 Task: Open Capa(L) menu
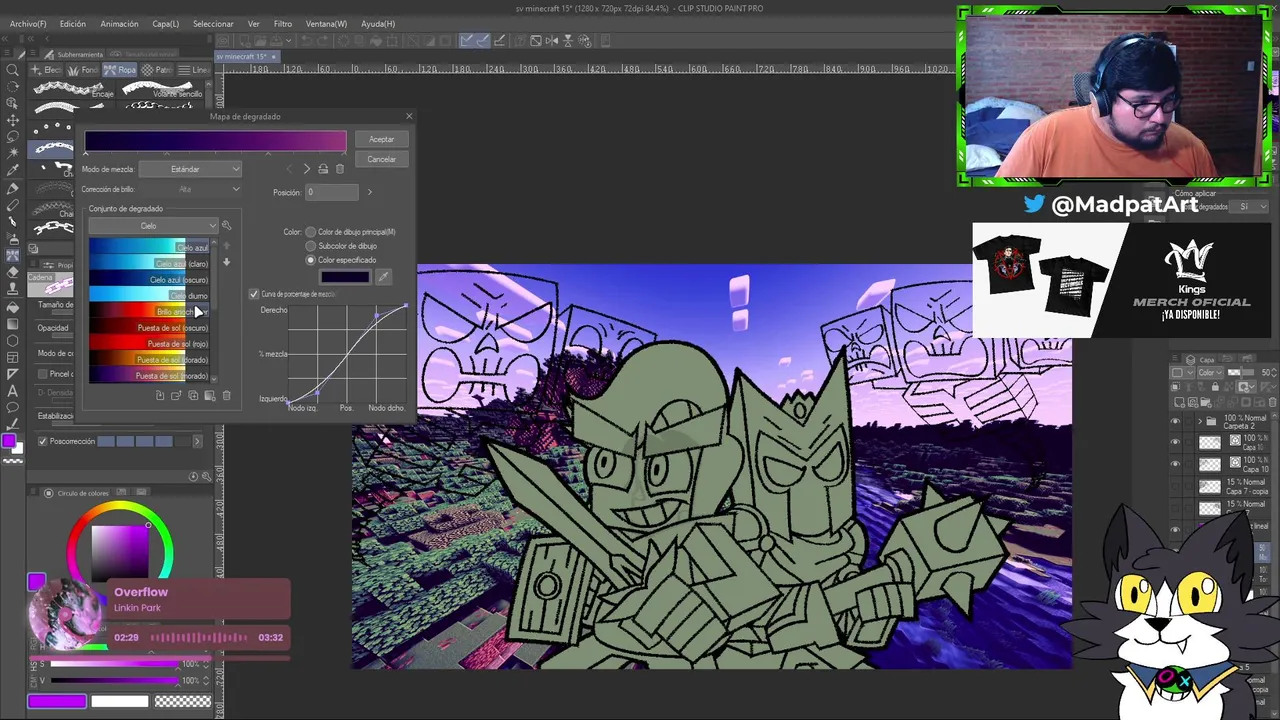coord(166,24)
